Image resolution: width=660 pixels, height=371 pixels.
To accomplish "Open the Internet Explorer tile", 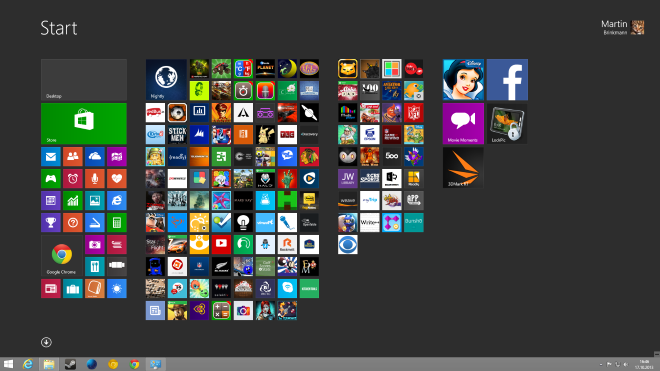I will coord(117,200).
